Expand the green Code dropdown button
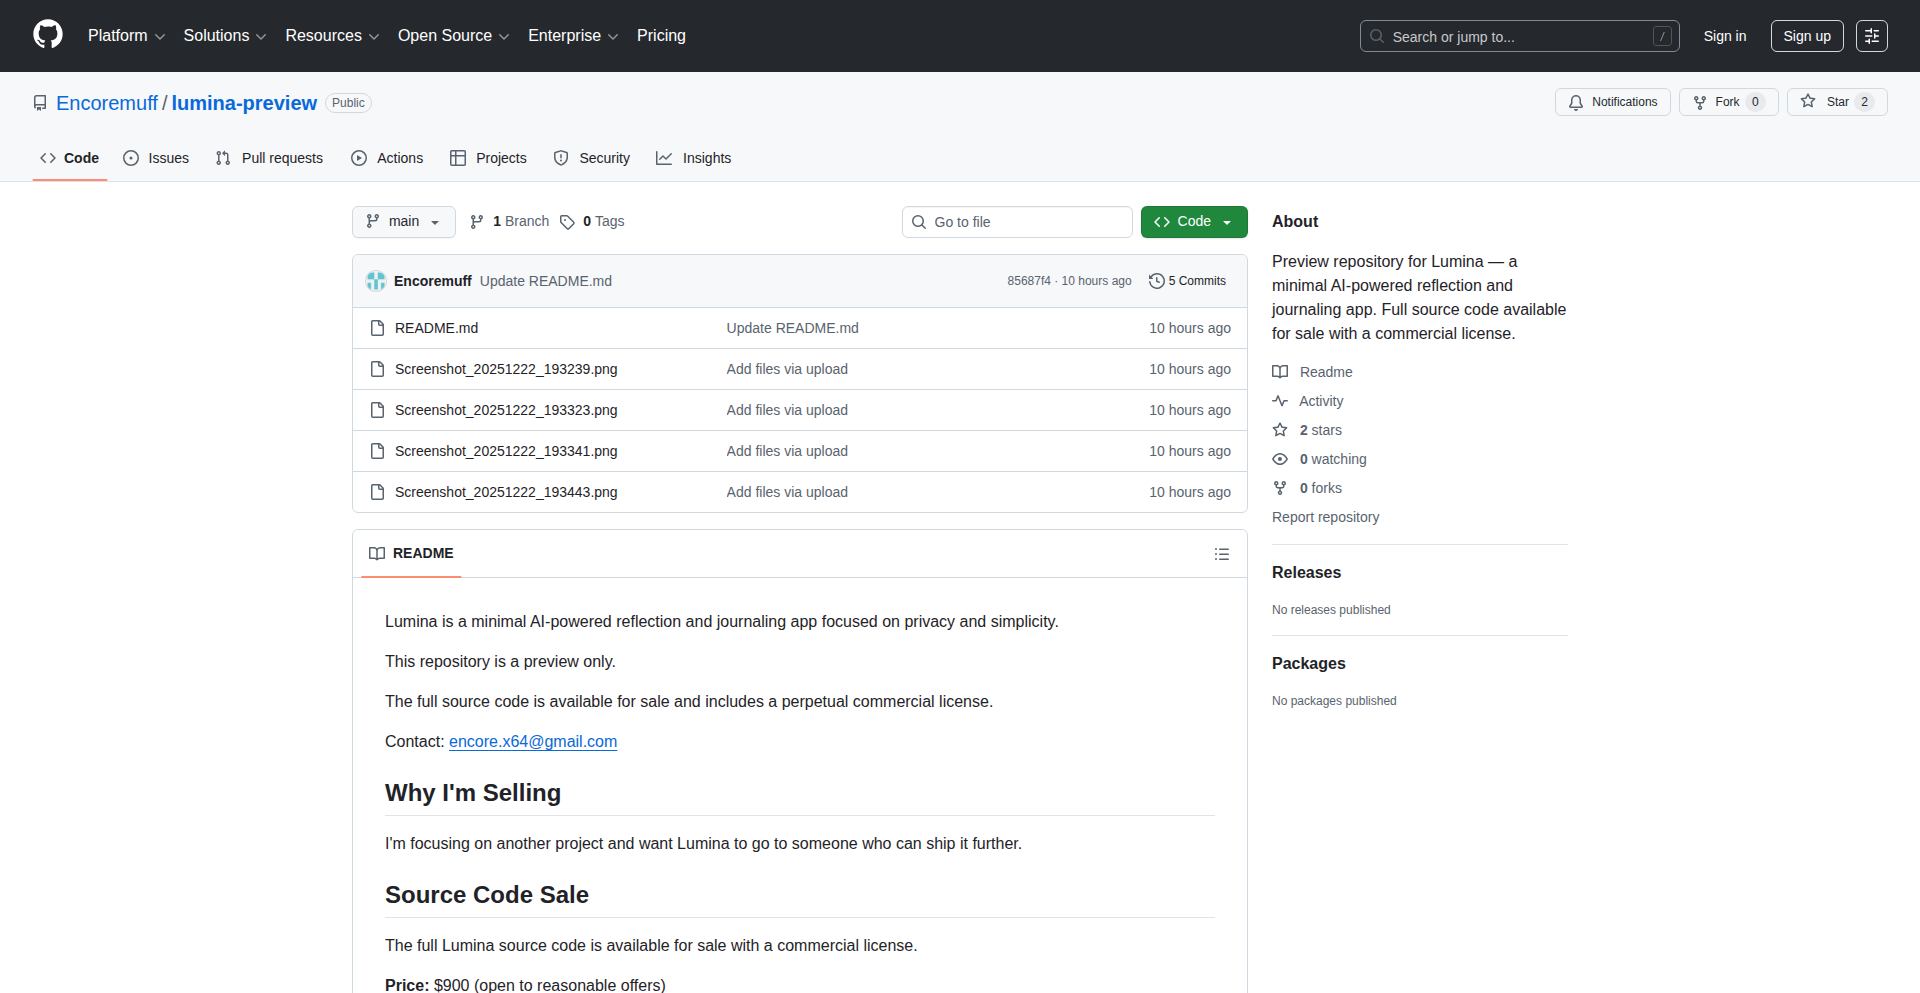Viewport: 1920px width, 993px height. 1193,222
